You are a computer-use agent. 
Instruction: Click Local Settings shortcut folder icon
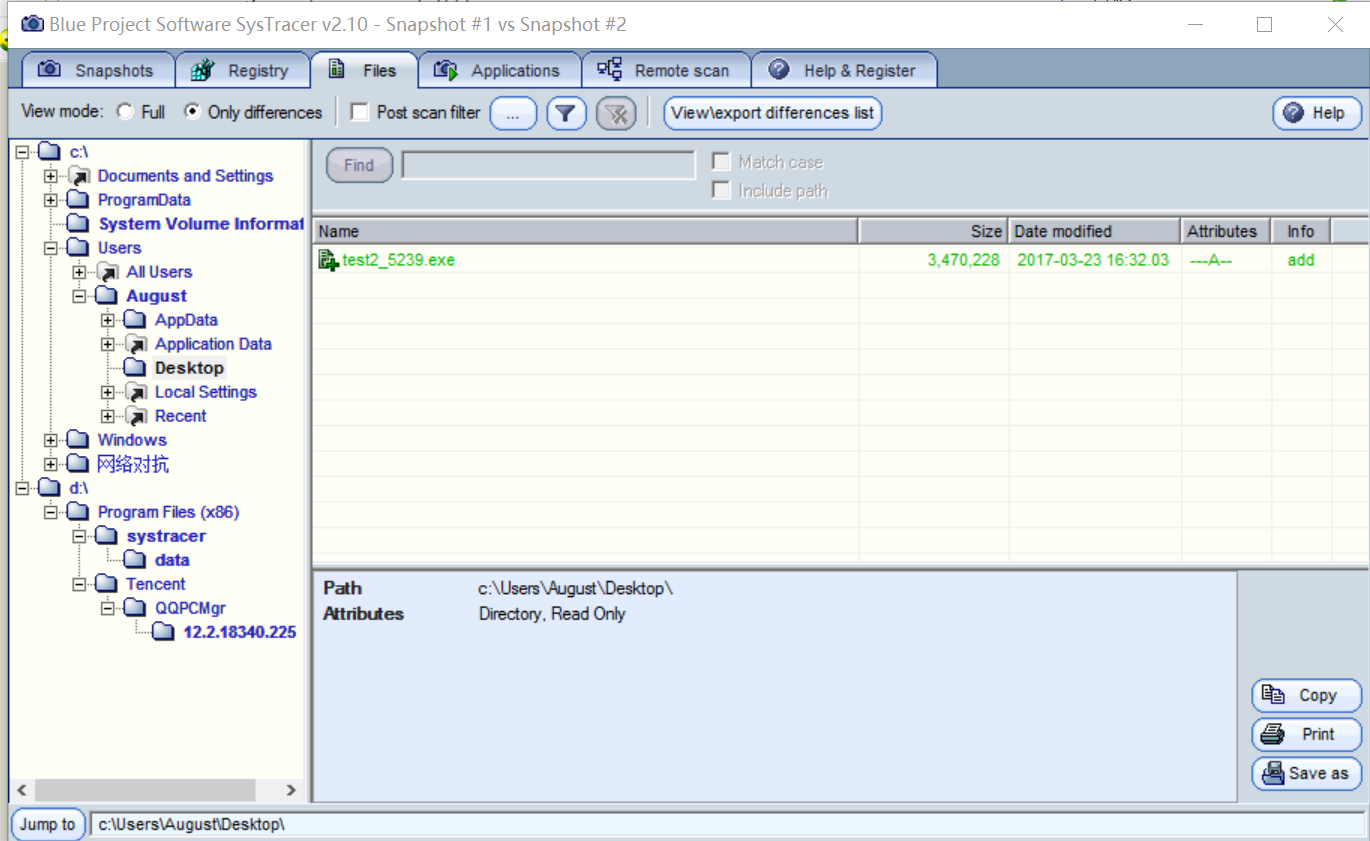[x=135, y=392]
